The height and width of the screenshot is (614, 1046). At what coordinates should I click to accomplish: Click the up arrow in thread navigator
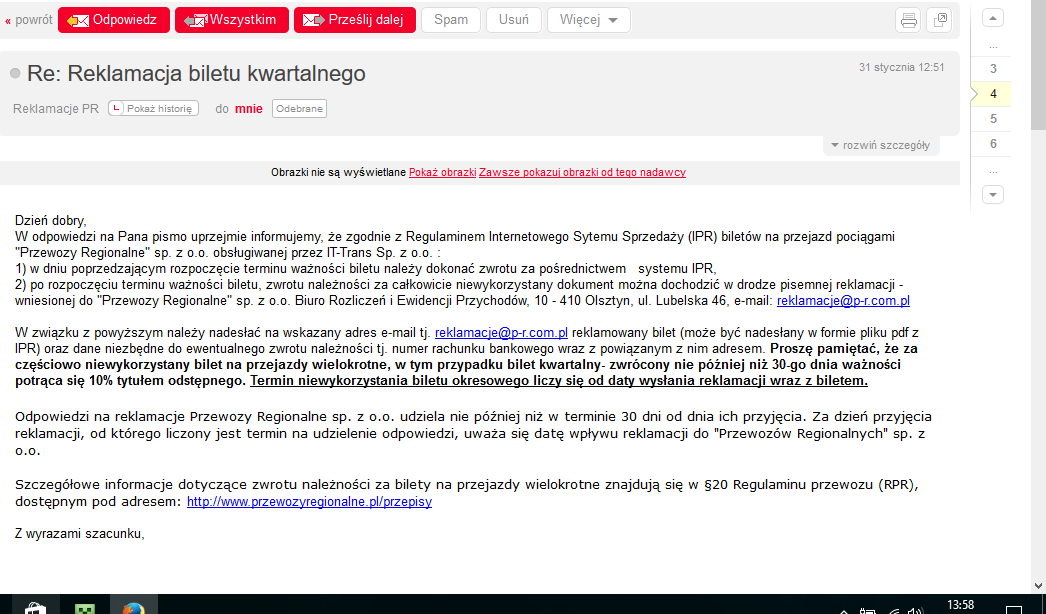(993, 18)
